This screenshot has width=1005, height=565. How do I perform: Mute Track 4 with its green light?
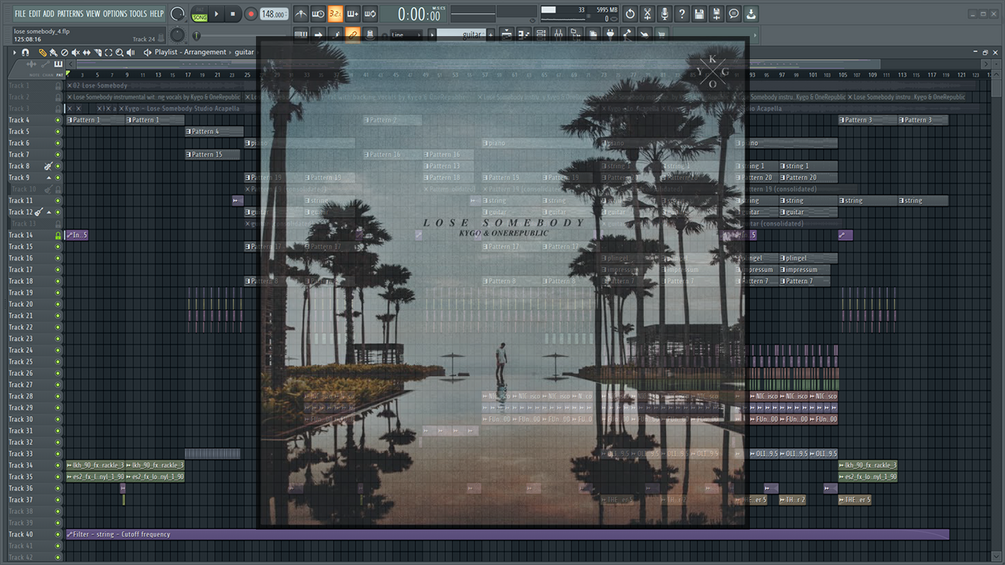coord(58,120)
